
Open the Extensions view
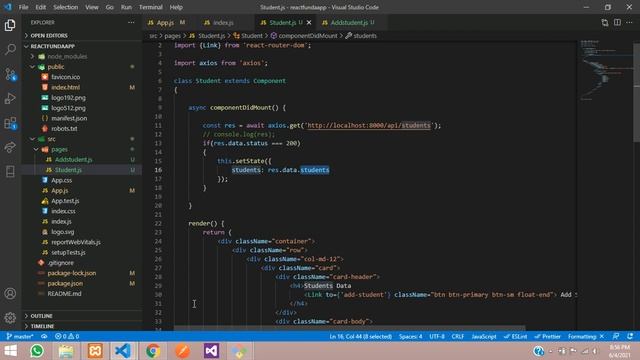(x=10, y=123)
